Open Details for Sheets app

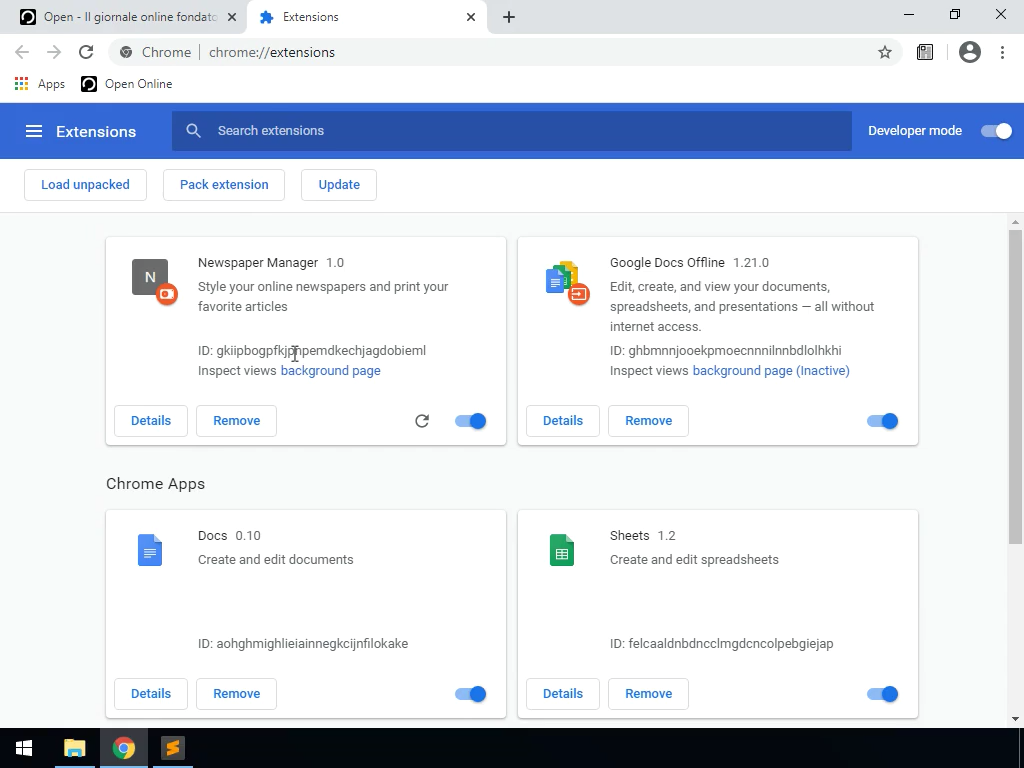tap(563, 694)
